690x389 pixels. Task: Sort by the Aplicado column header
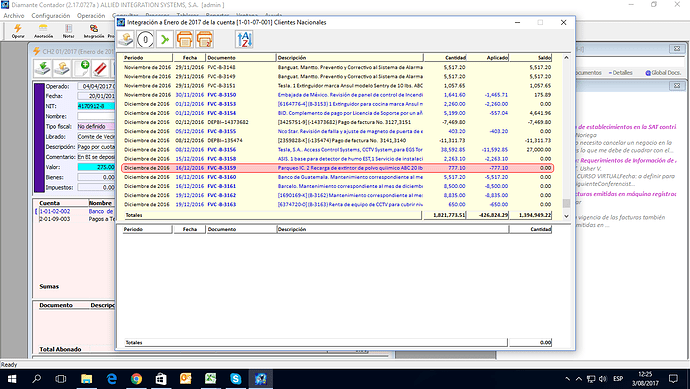(488, 58)
